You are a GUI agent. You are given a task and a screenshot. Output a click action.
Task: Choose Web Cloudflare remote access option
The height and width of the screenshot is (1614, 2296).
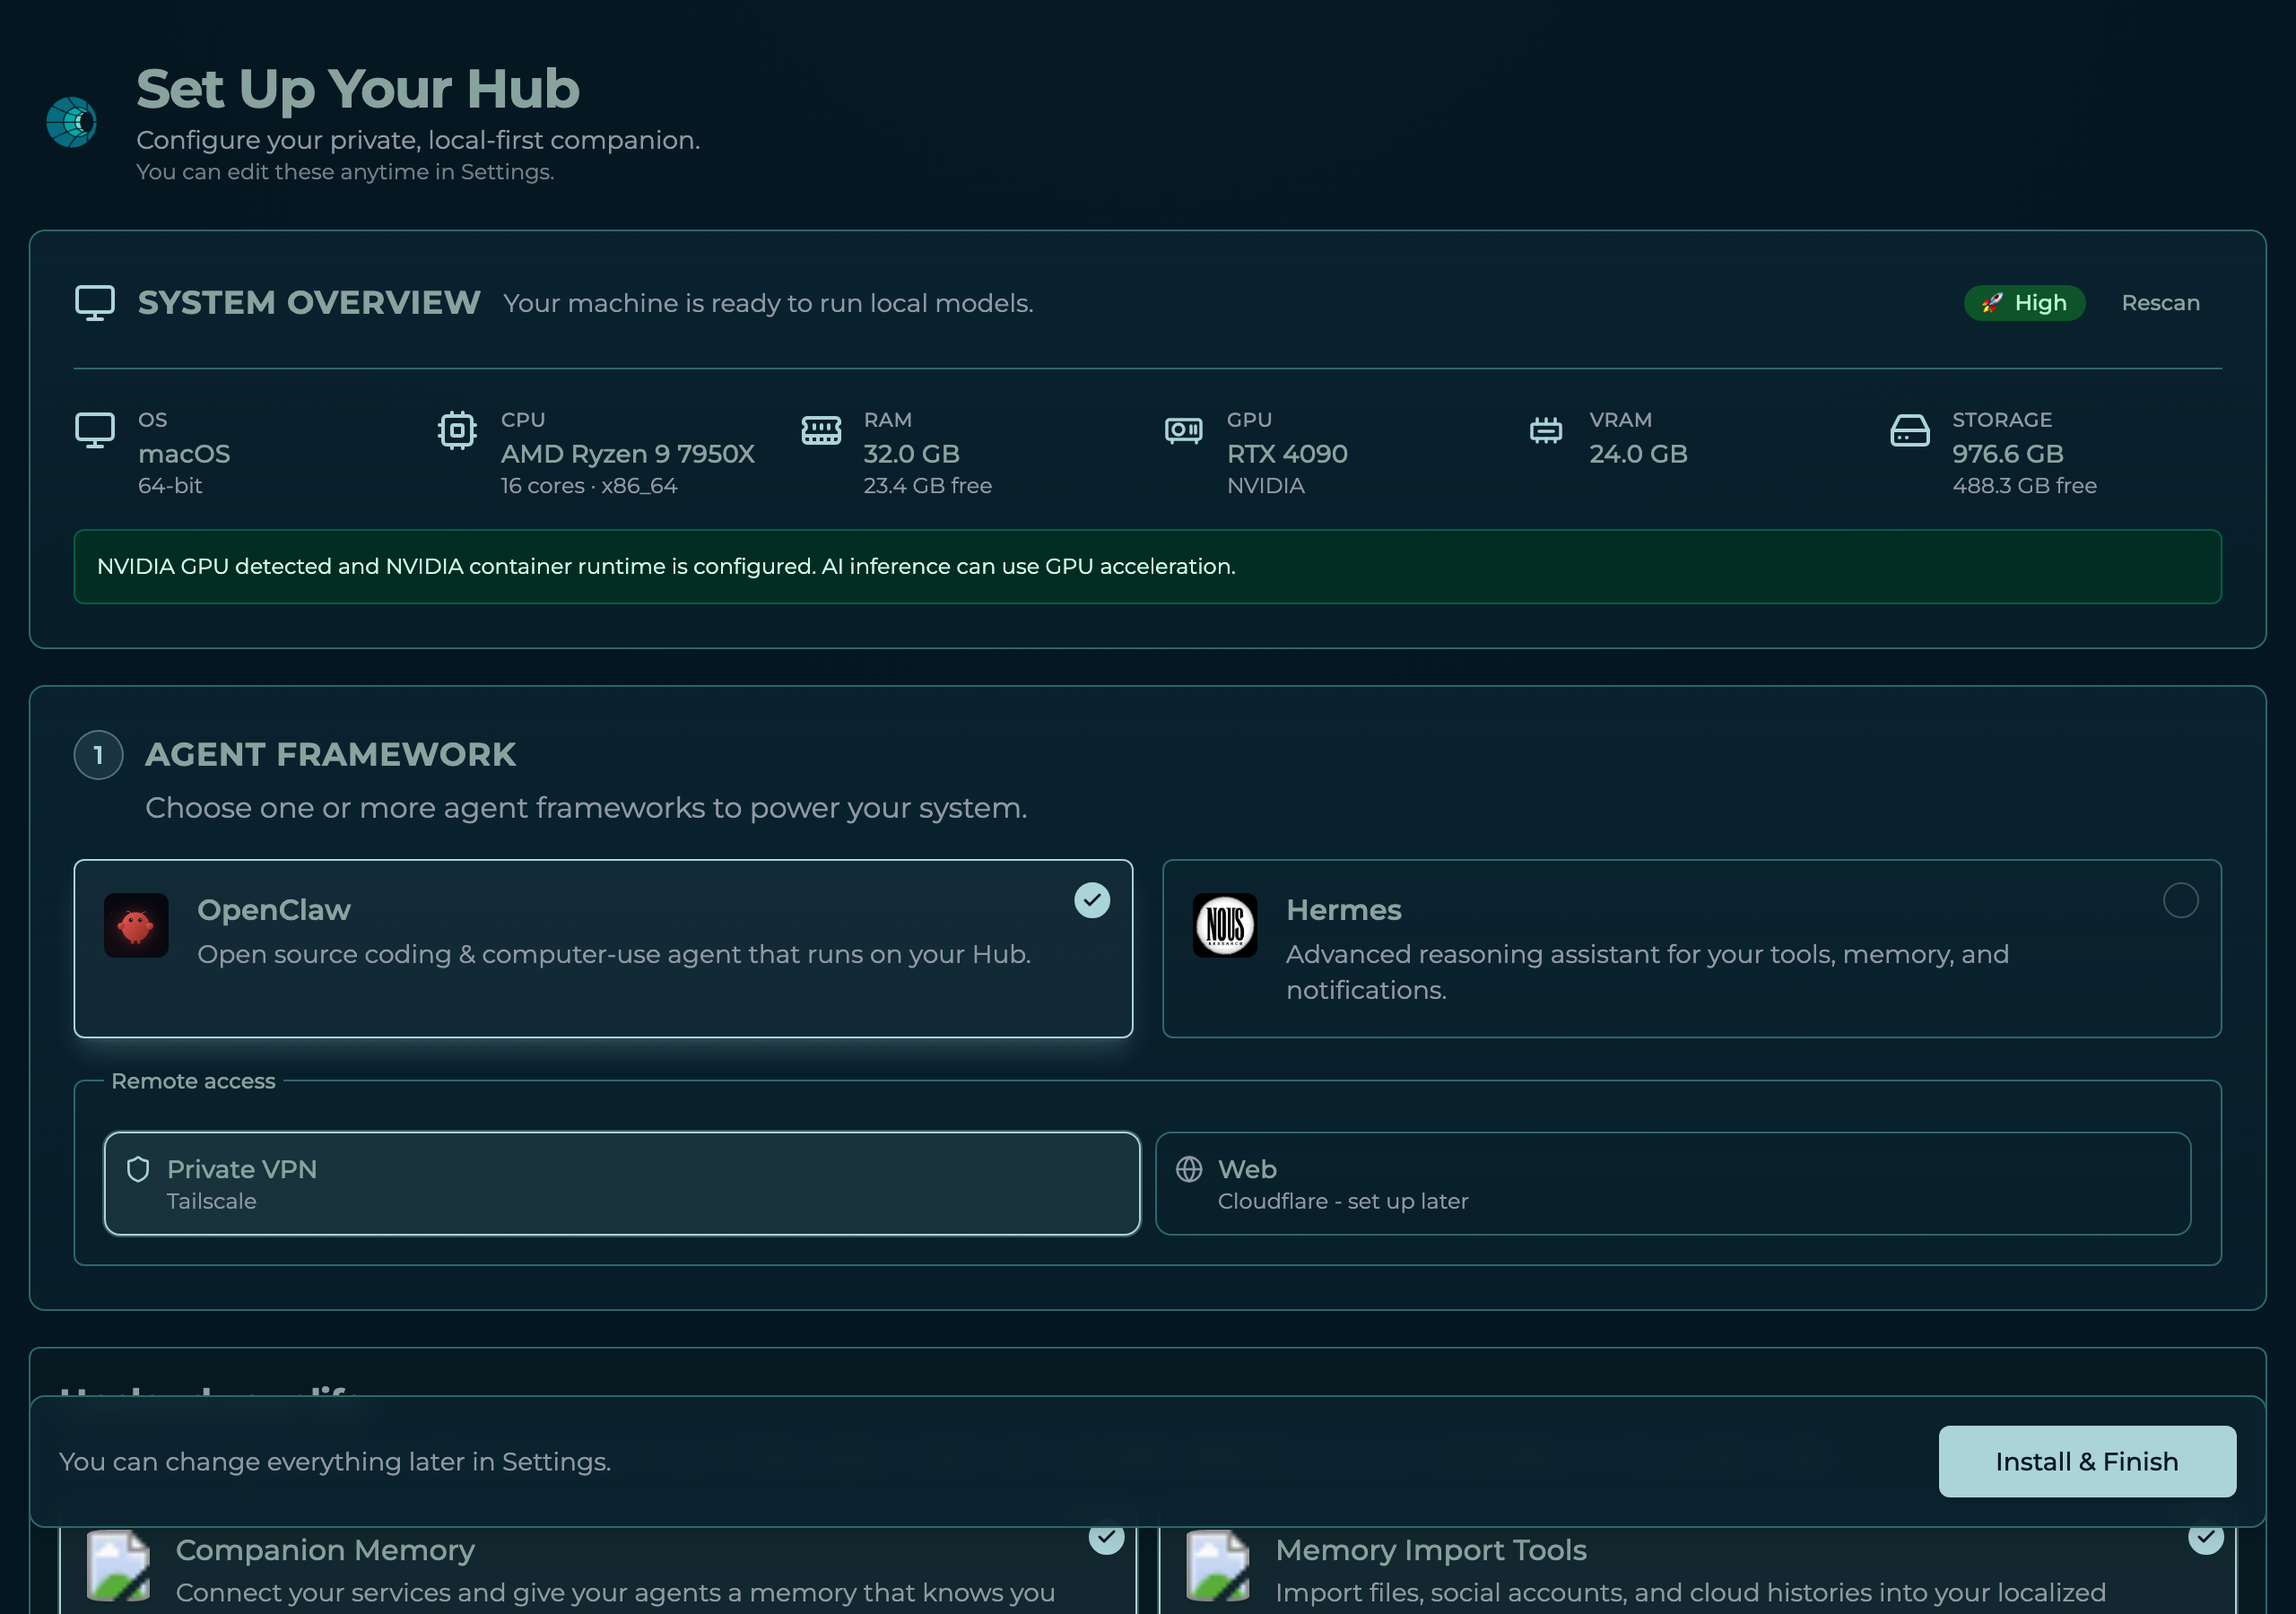(1673, 1184)
